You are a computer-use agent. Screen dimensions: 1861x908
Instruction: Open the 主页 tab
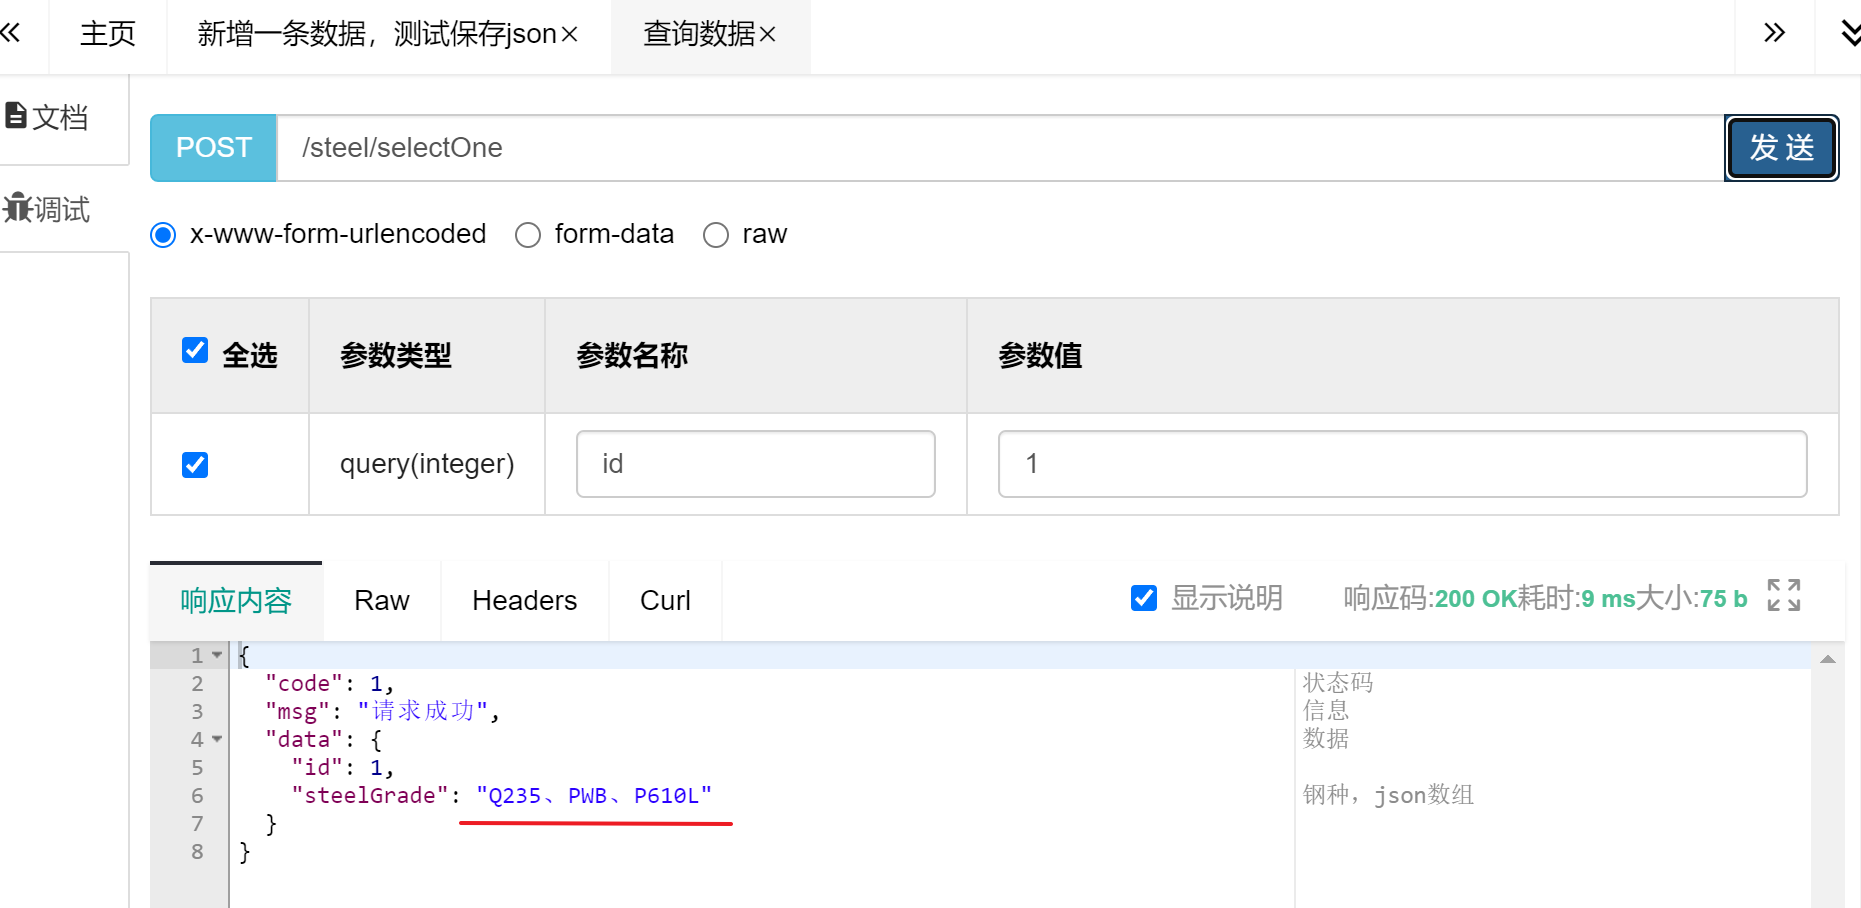[x=106, y=33]
